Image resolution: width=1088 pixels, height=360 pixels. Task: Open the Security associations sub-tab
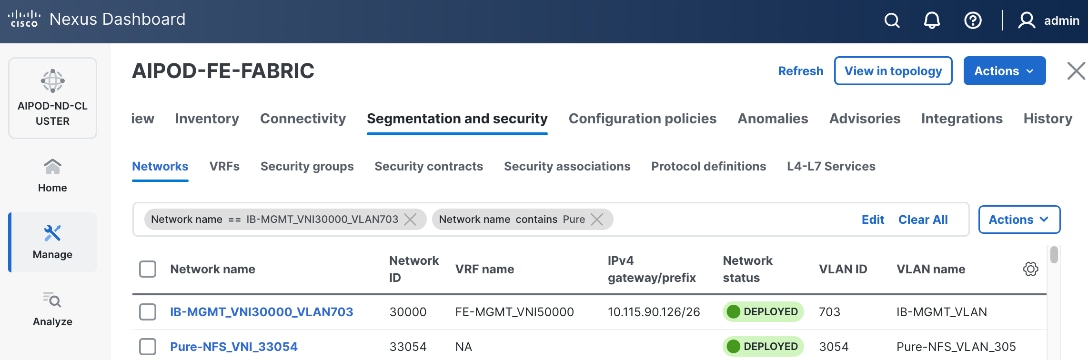pyautogui.click(x=567, y=166)
